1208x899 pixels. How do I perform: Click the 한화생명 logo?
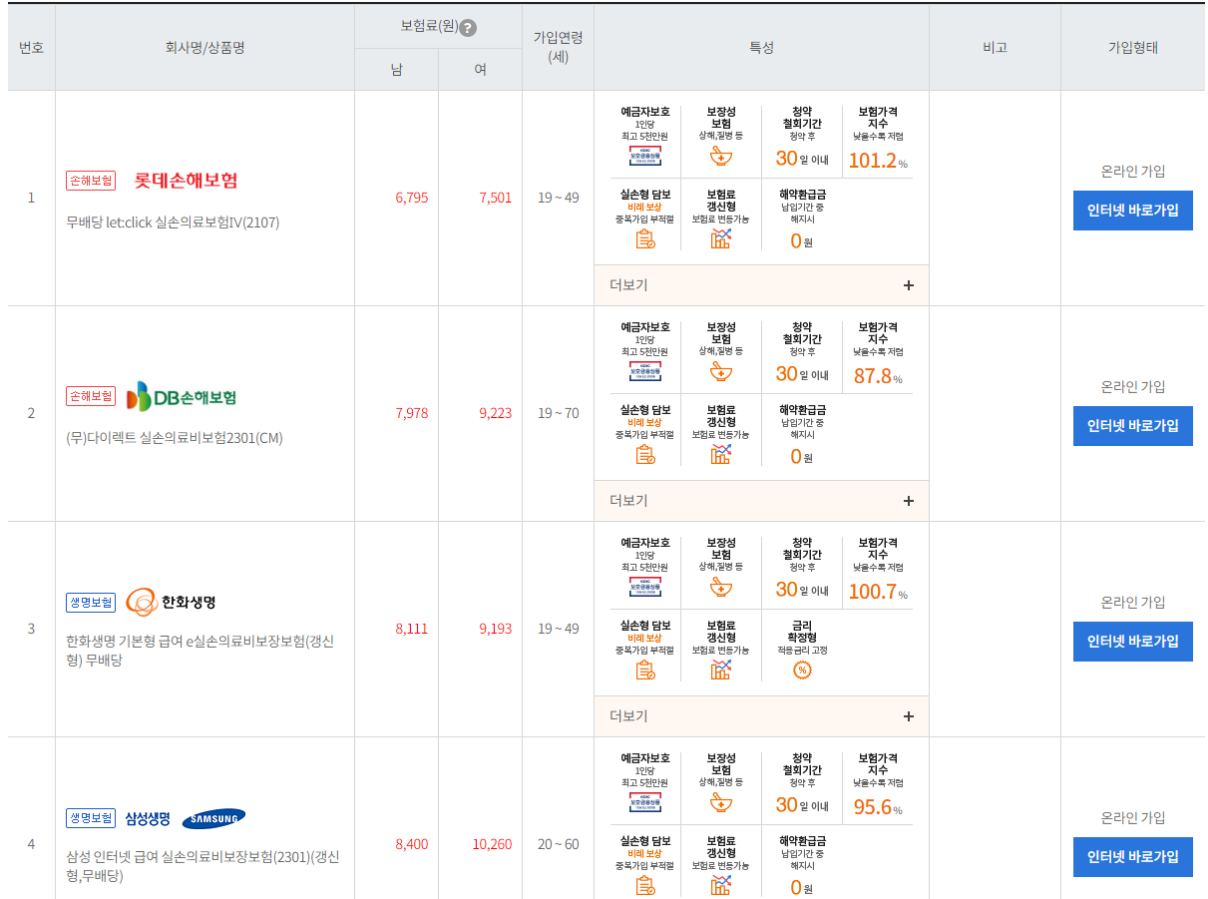171,602
